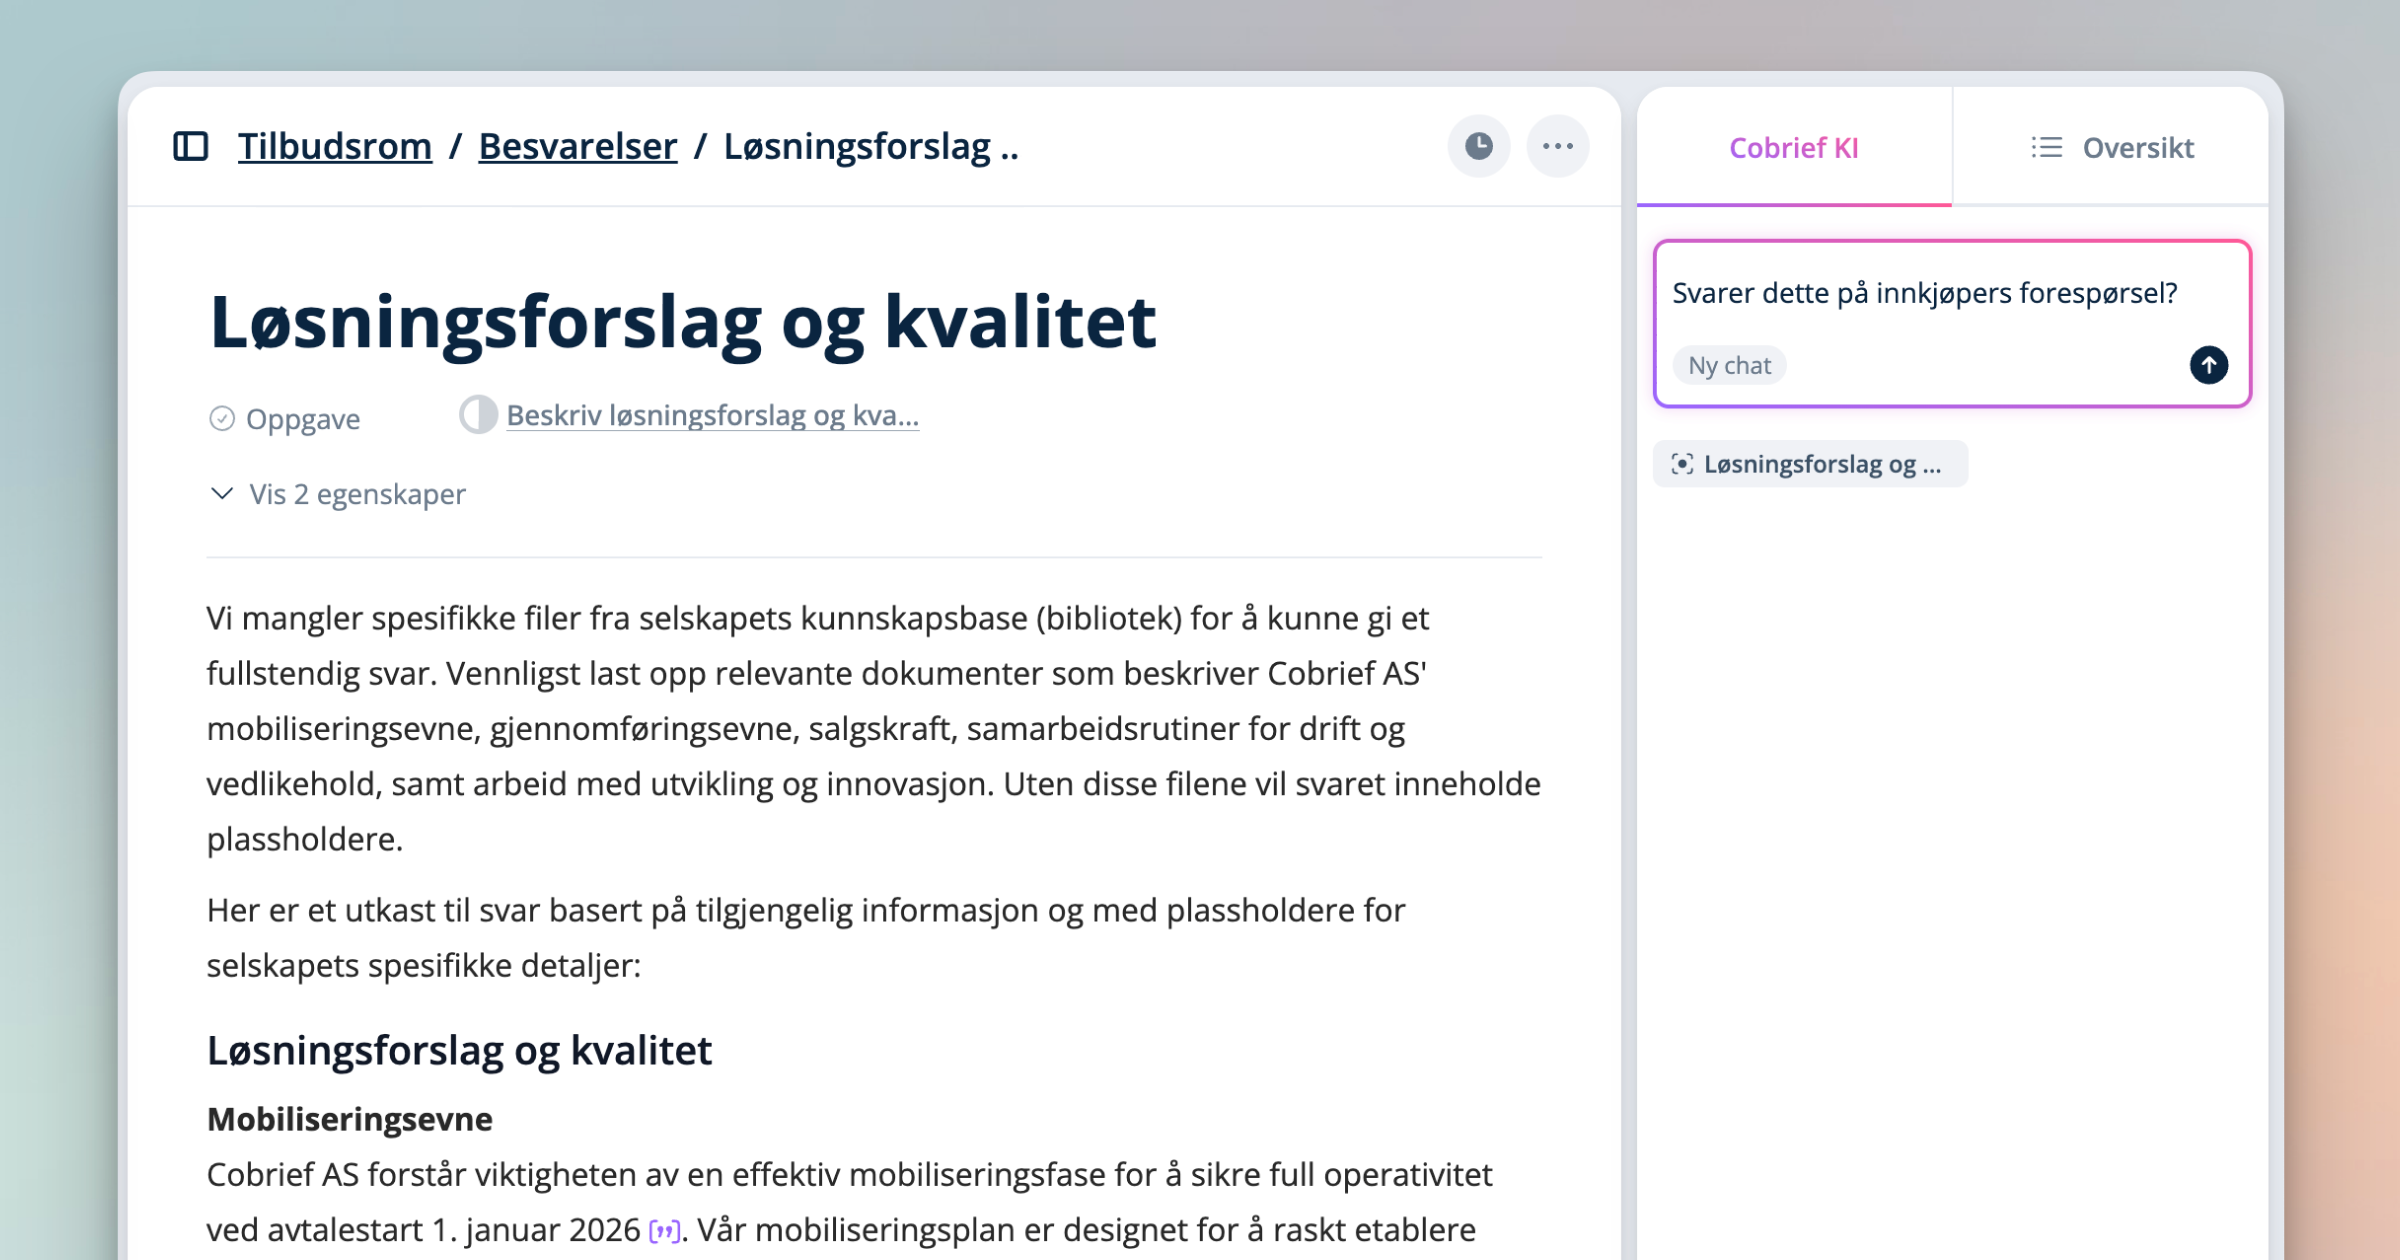Click the half-filled progress circle icon

click(x=478, y=415)
